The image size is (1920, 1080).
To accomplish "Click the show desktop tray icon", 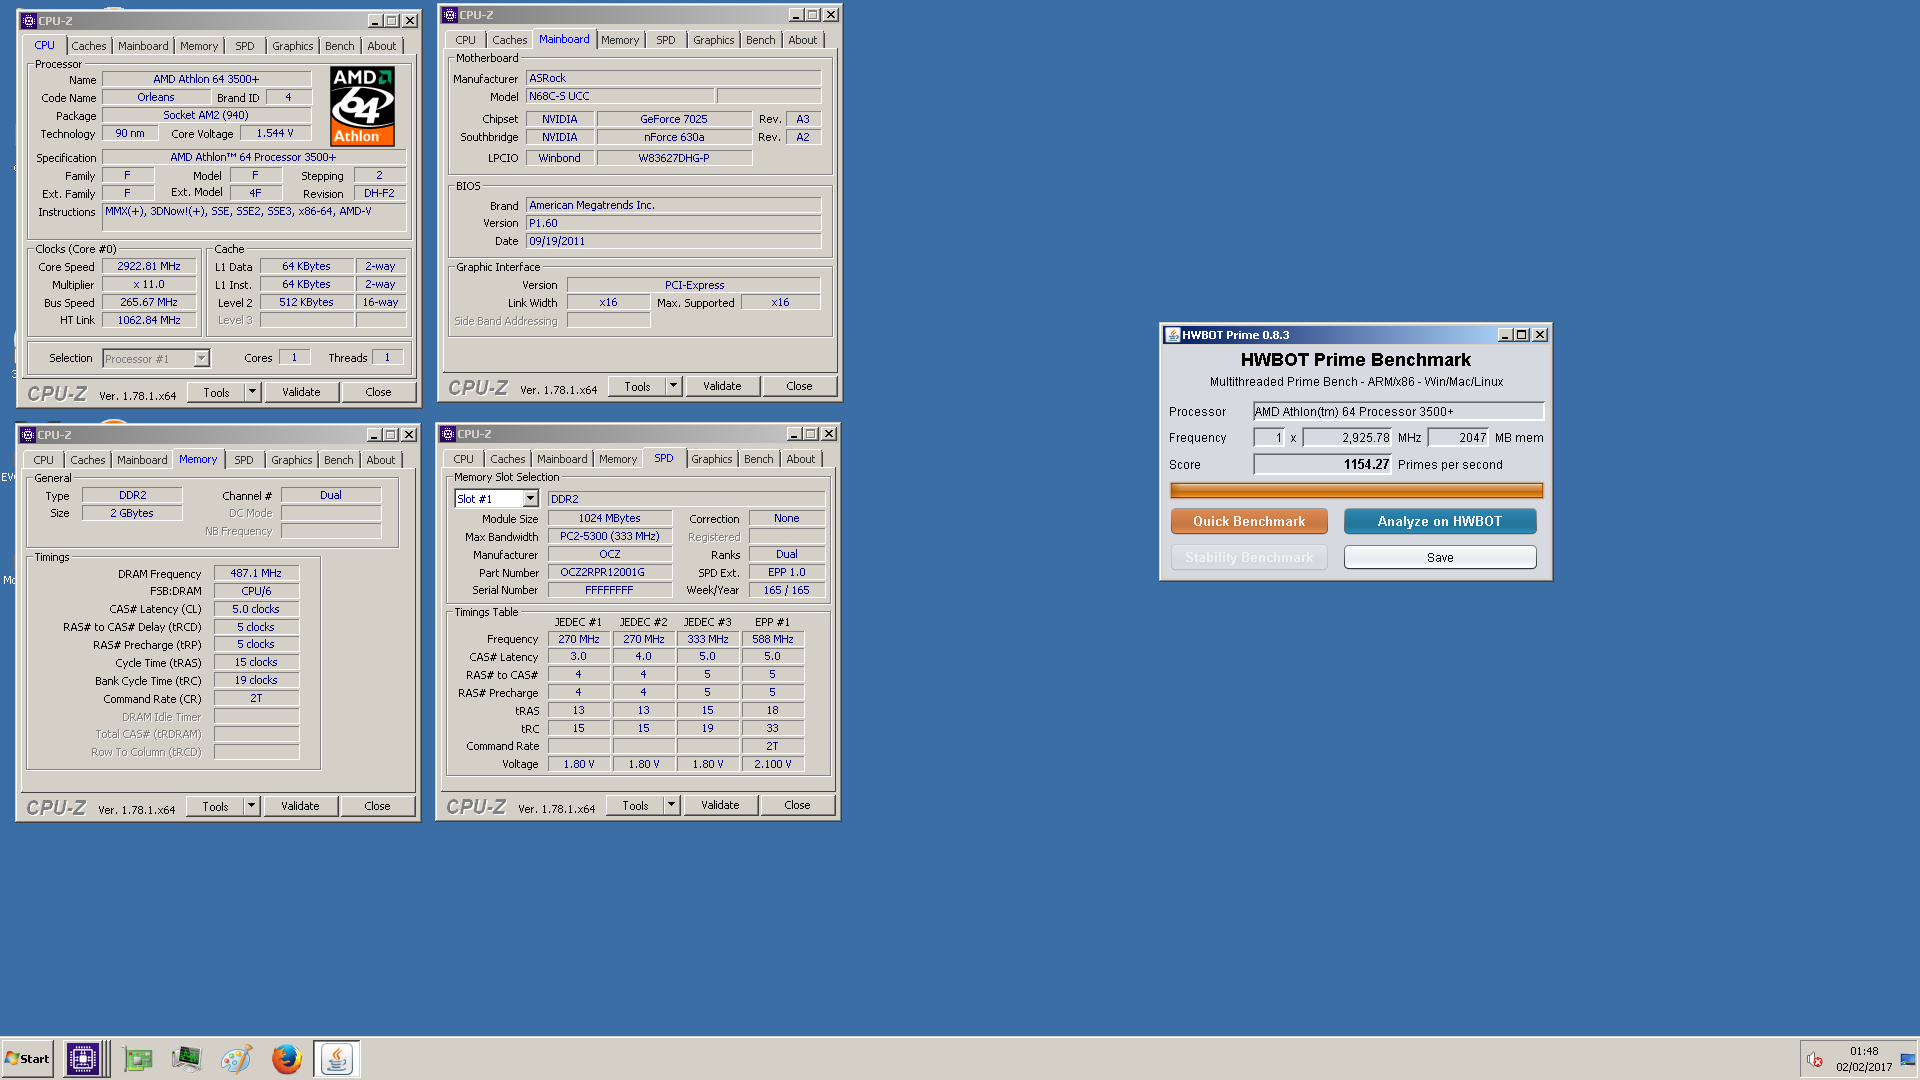I will (1908, 1059).
